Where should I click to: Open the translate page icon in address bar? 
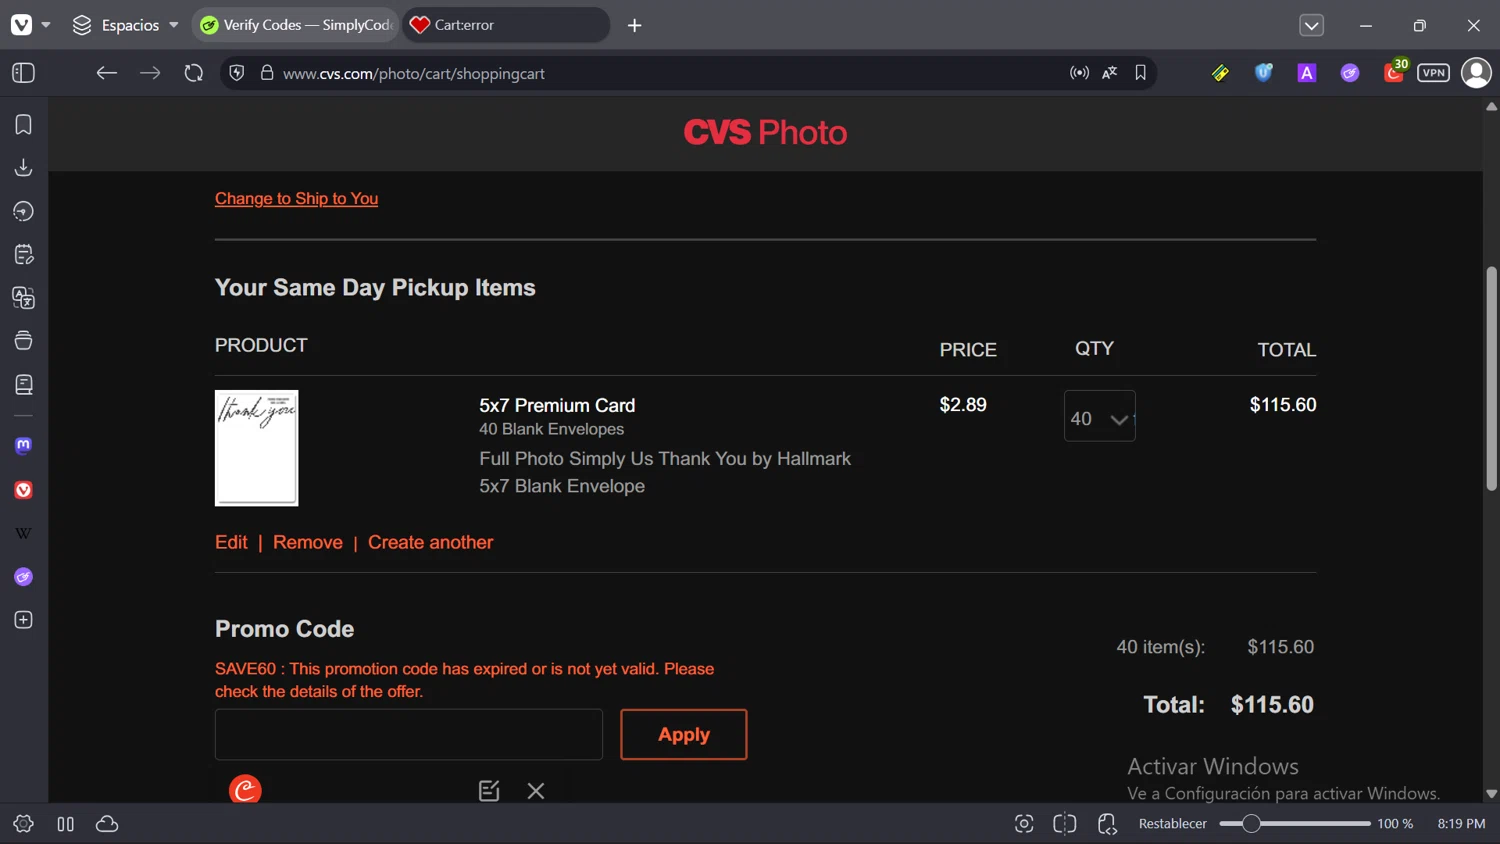pyautogui.click(x=1110, y=73)
